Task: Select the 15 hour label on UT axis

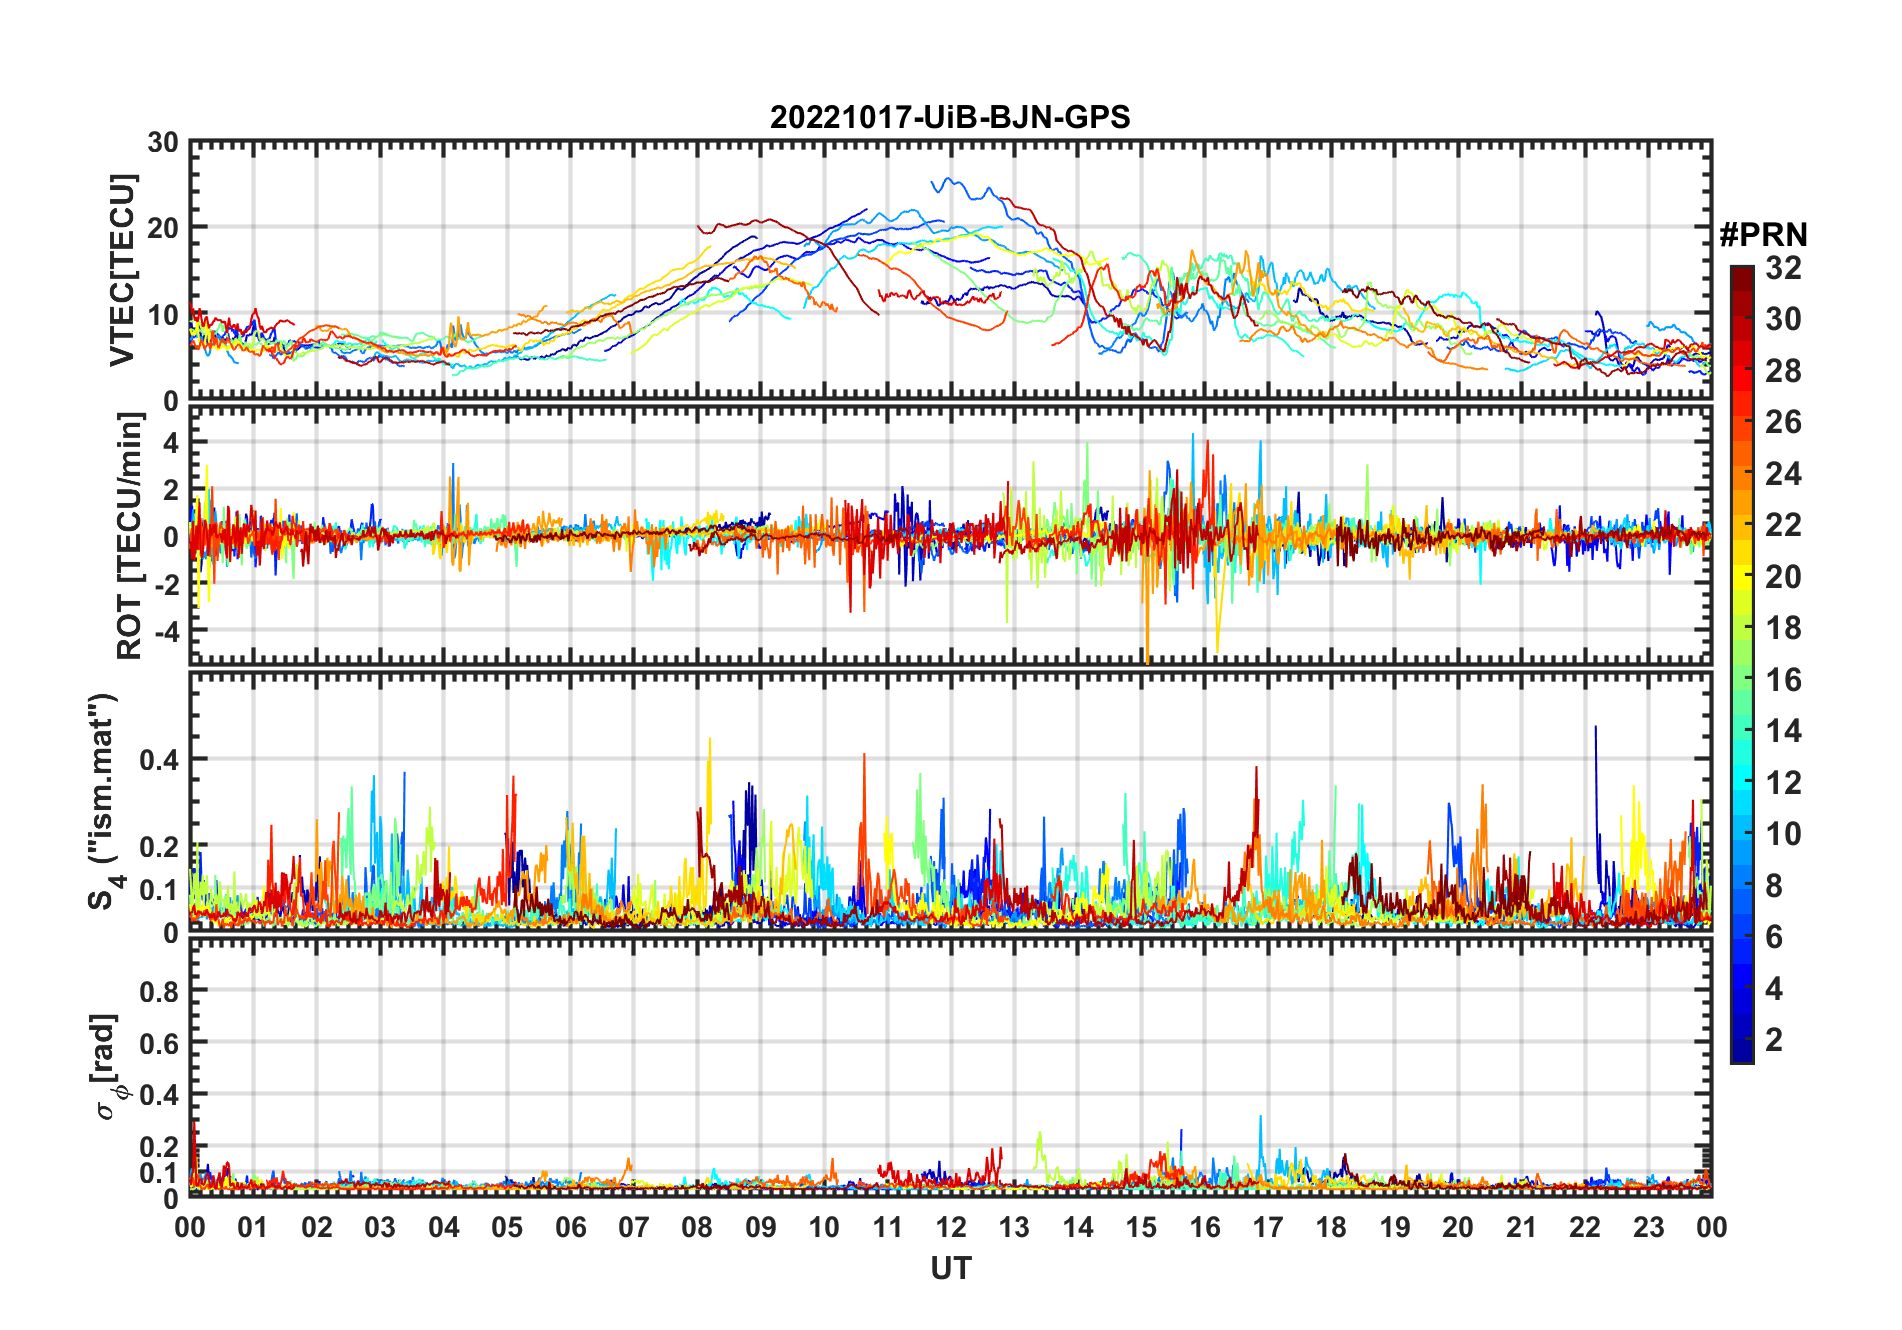Action: (1141, 1228)
